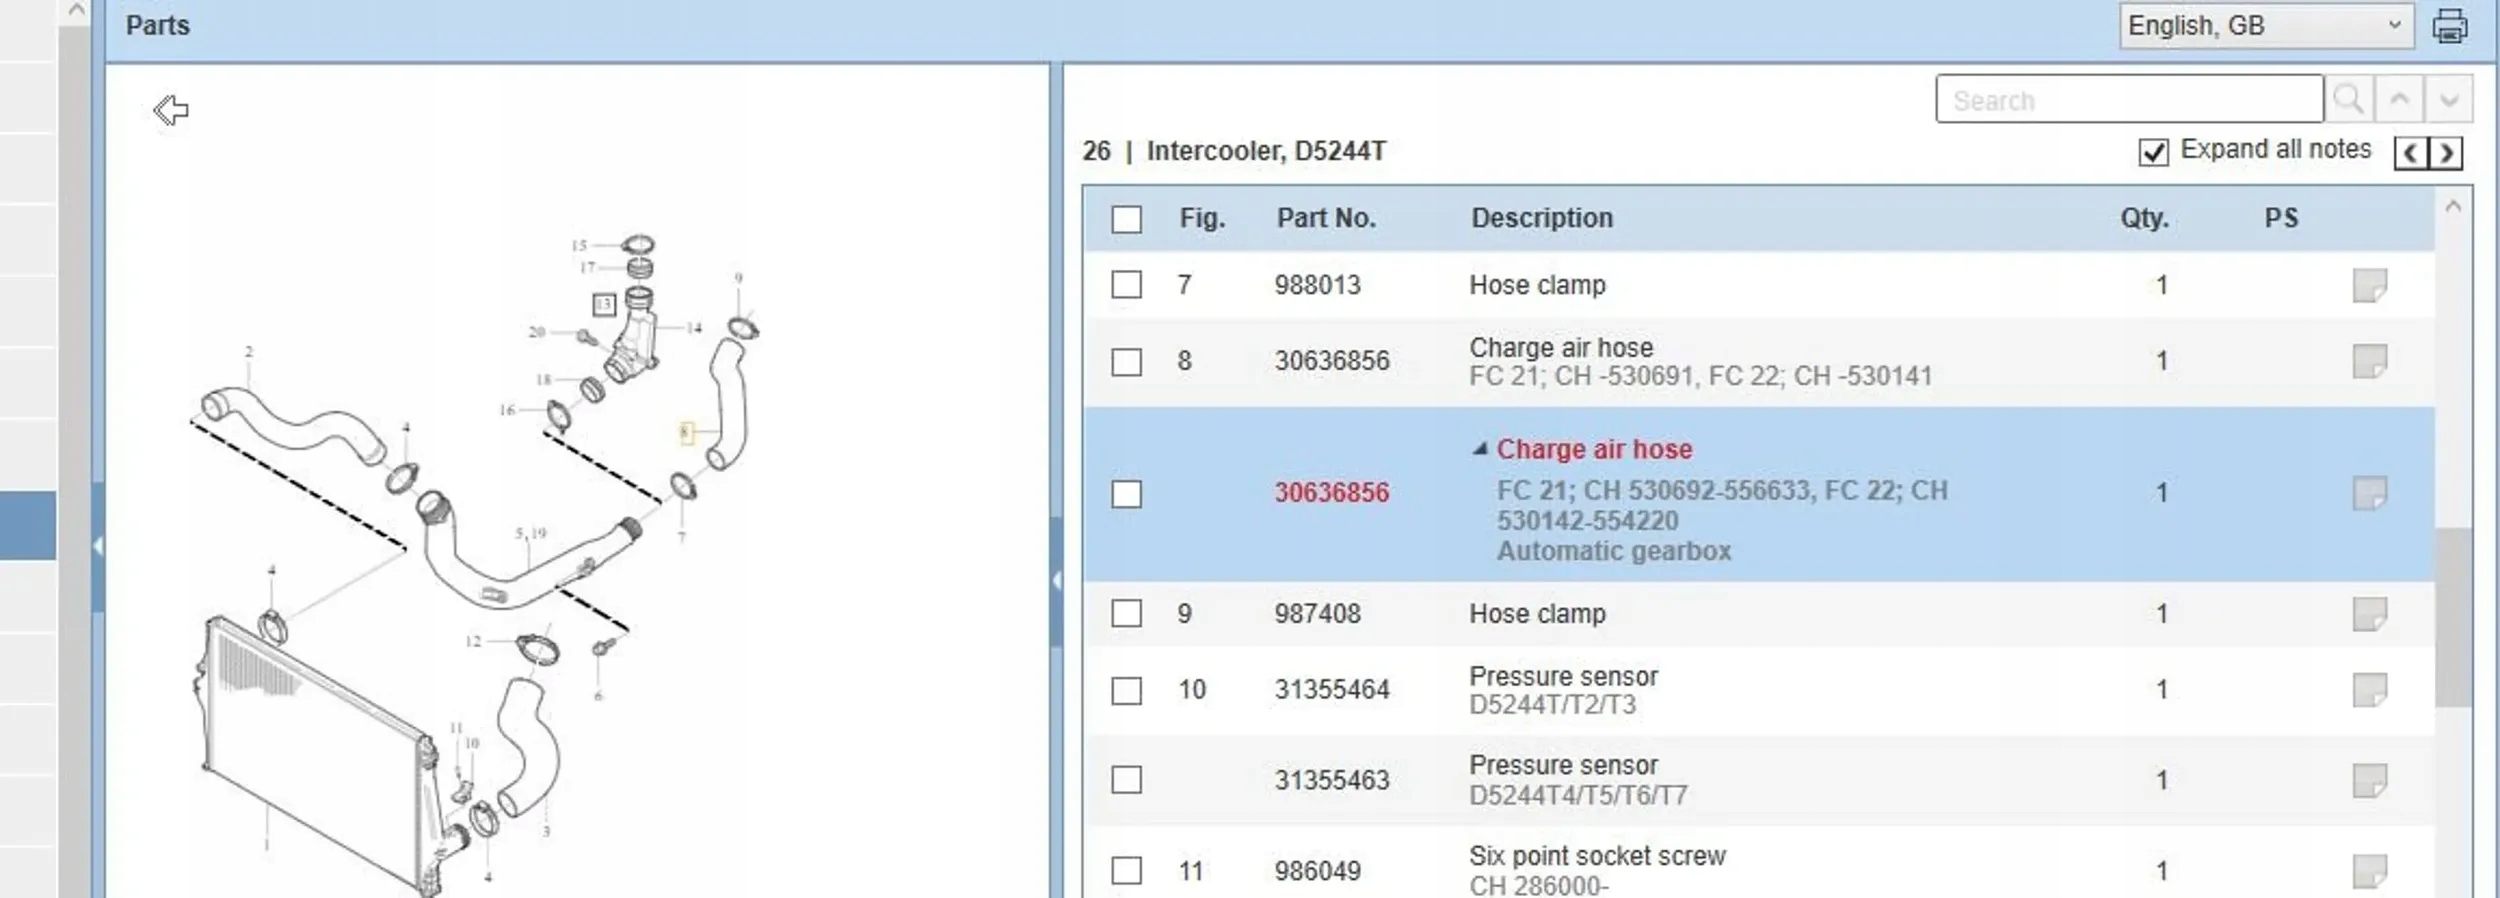
Task: Click the Six point socket screw description
Action: (x=1598, y=856)
